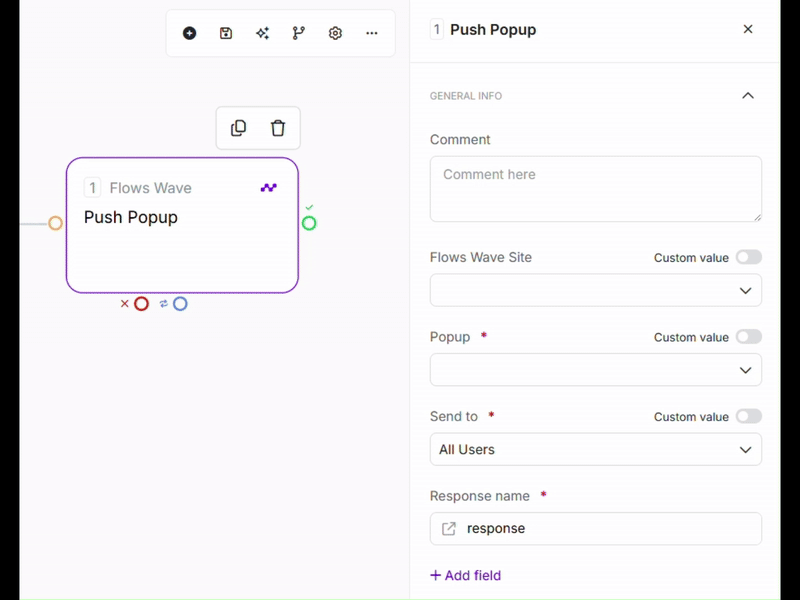
Task: Open the Send to All Users dropdown
Action: tap(596, 450)
